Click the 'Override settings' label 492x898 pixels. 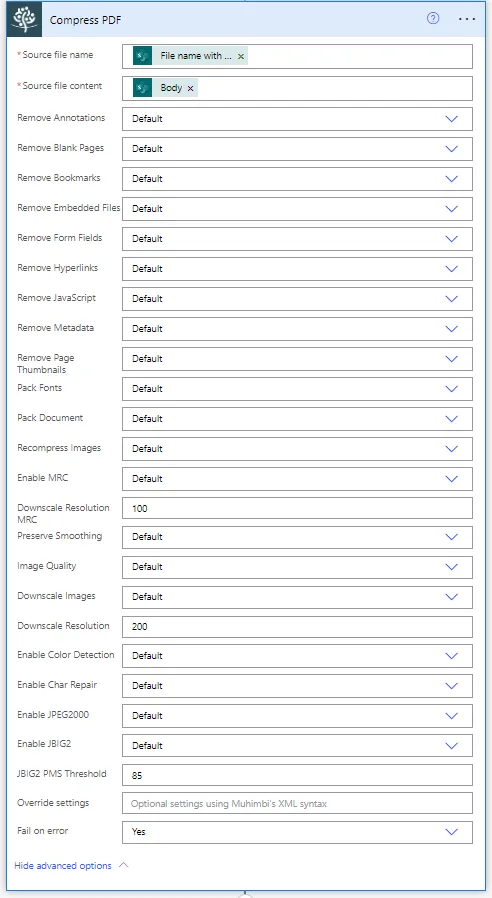click(x=53, y=803)
